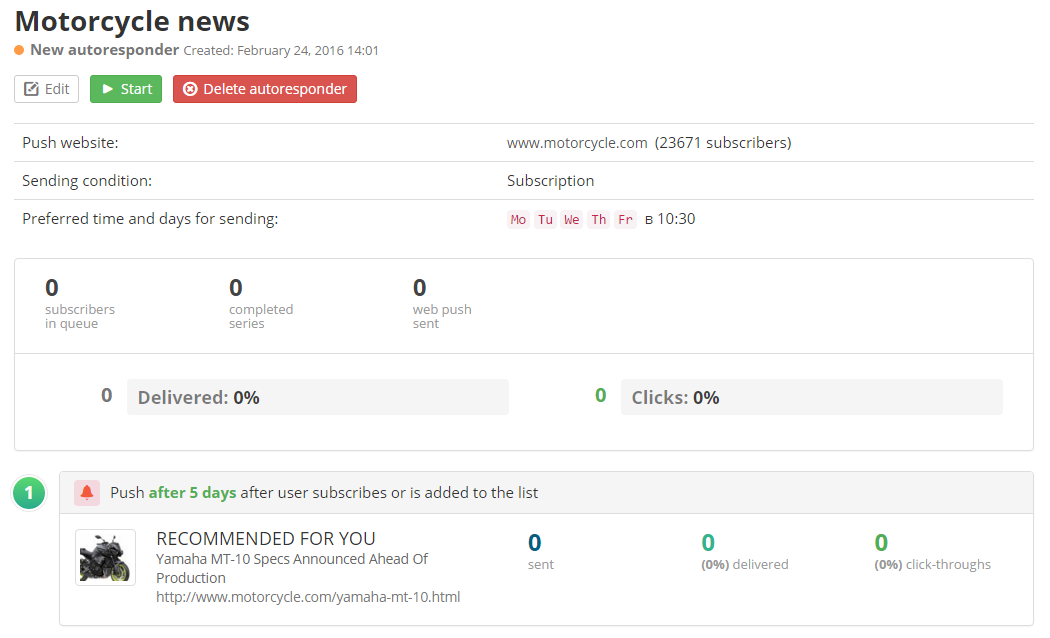Click the Clicks 0% progress bar
Viewport: 1050px width, 638px height.
(x=811, y=397)
